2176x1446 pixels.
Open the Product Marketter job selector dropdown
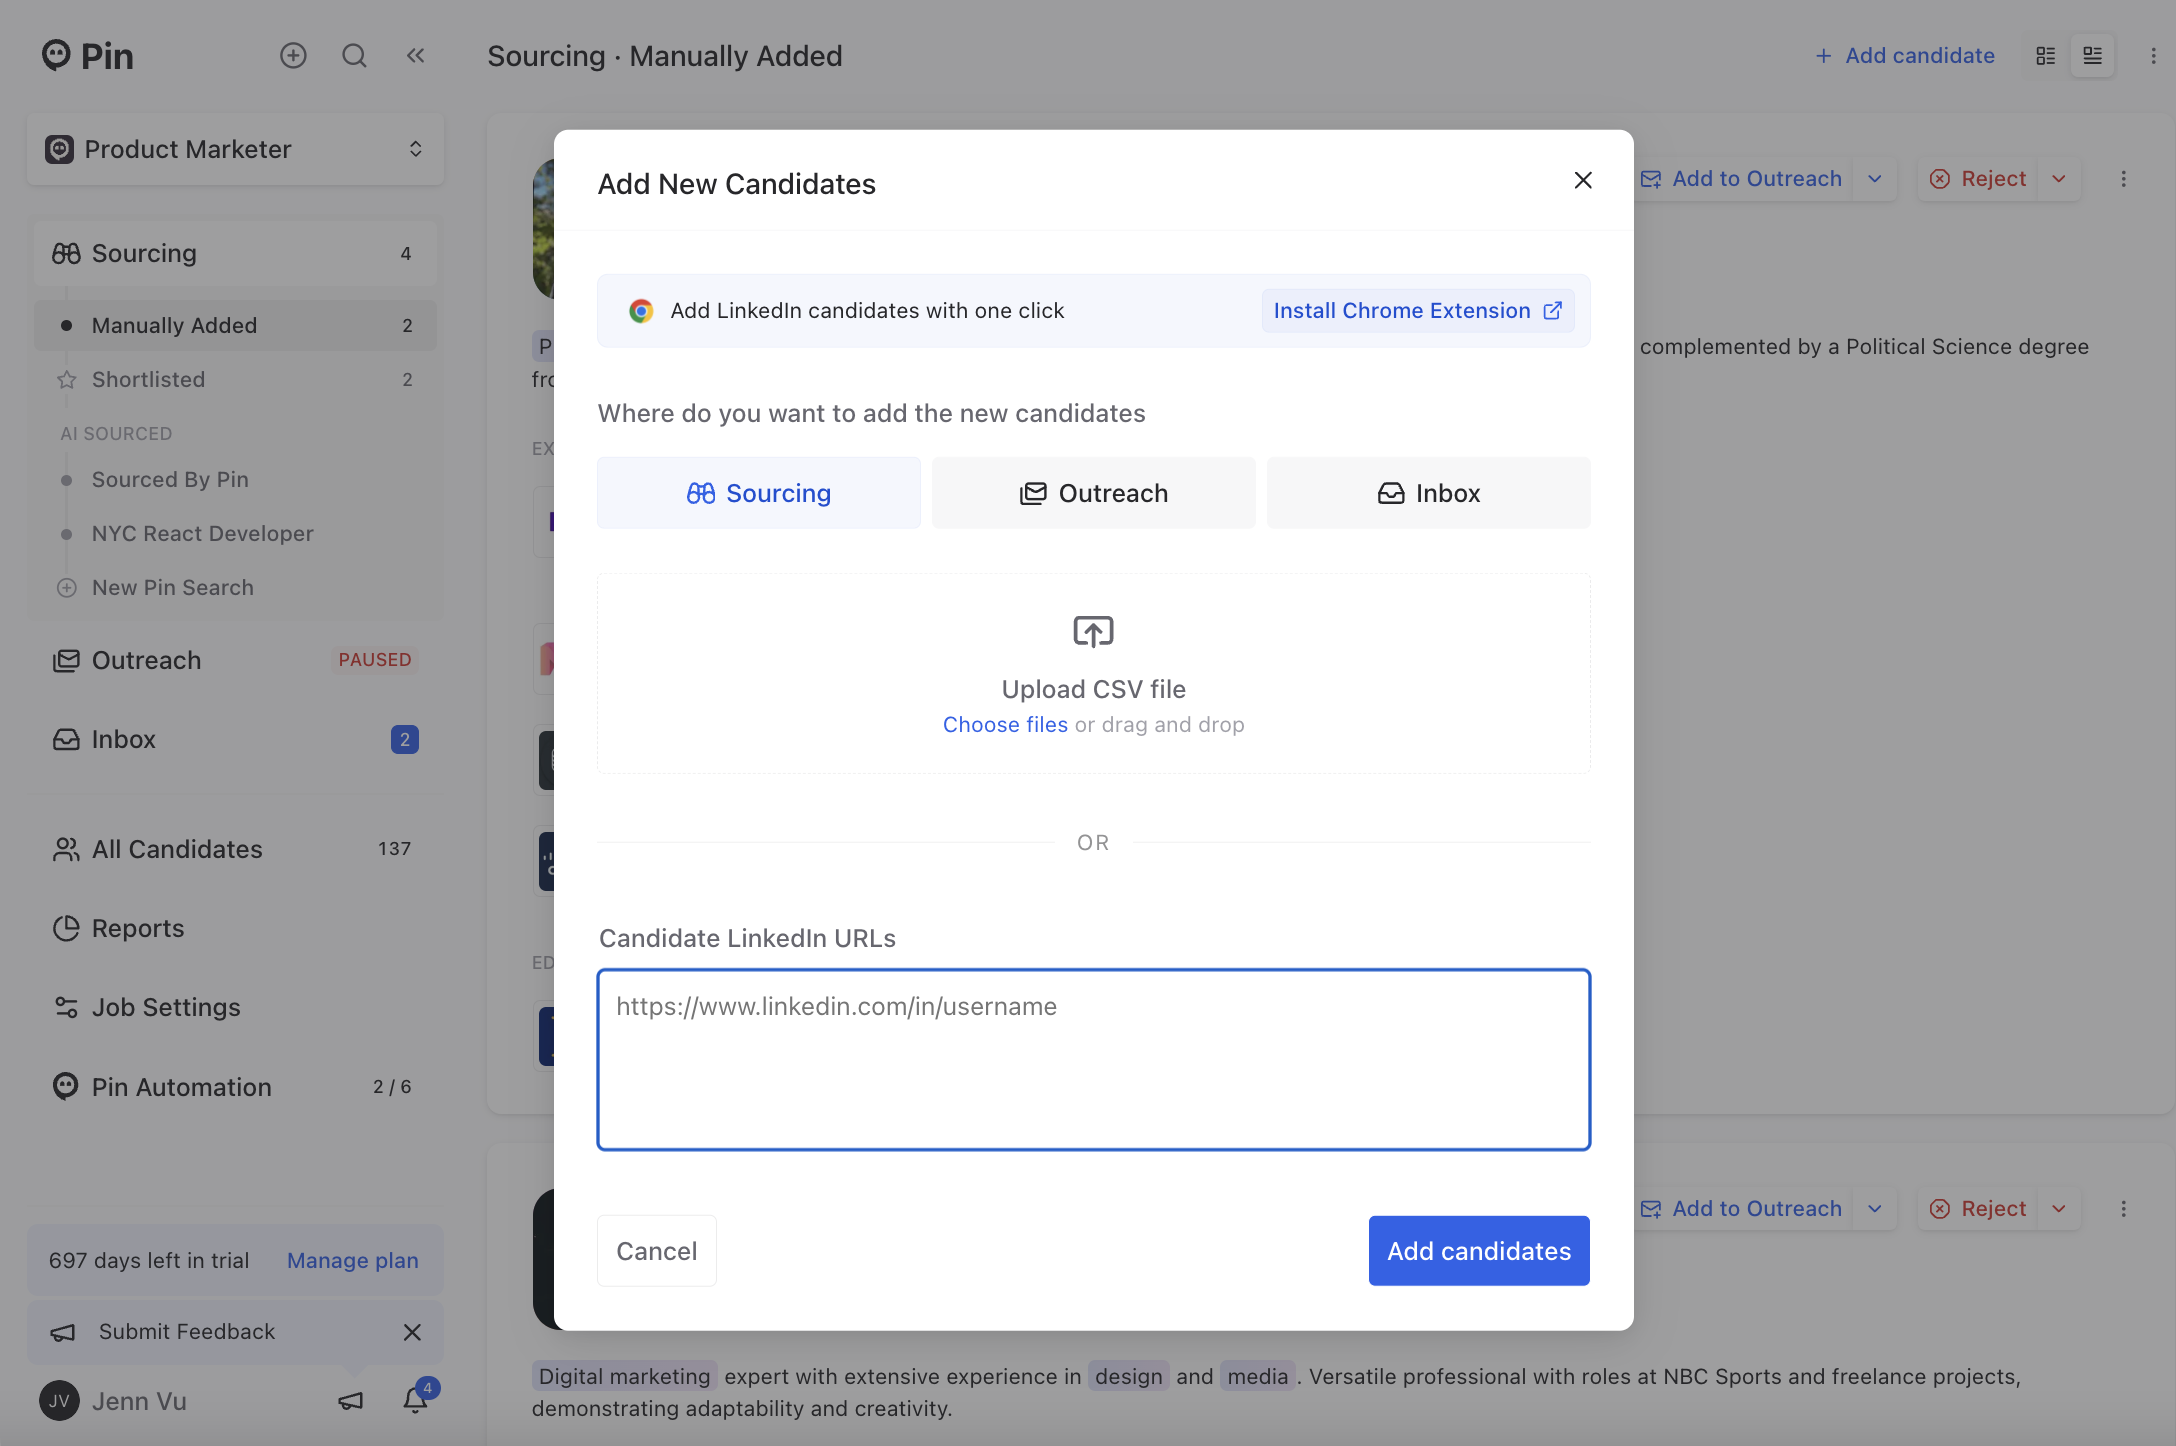235,149
